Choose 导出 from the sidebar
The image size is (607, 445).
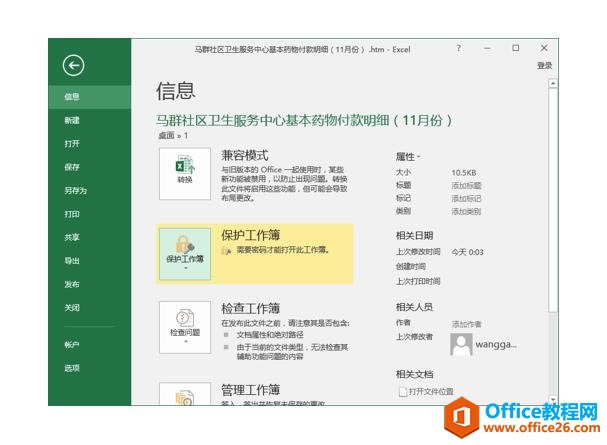pos(72,261)
